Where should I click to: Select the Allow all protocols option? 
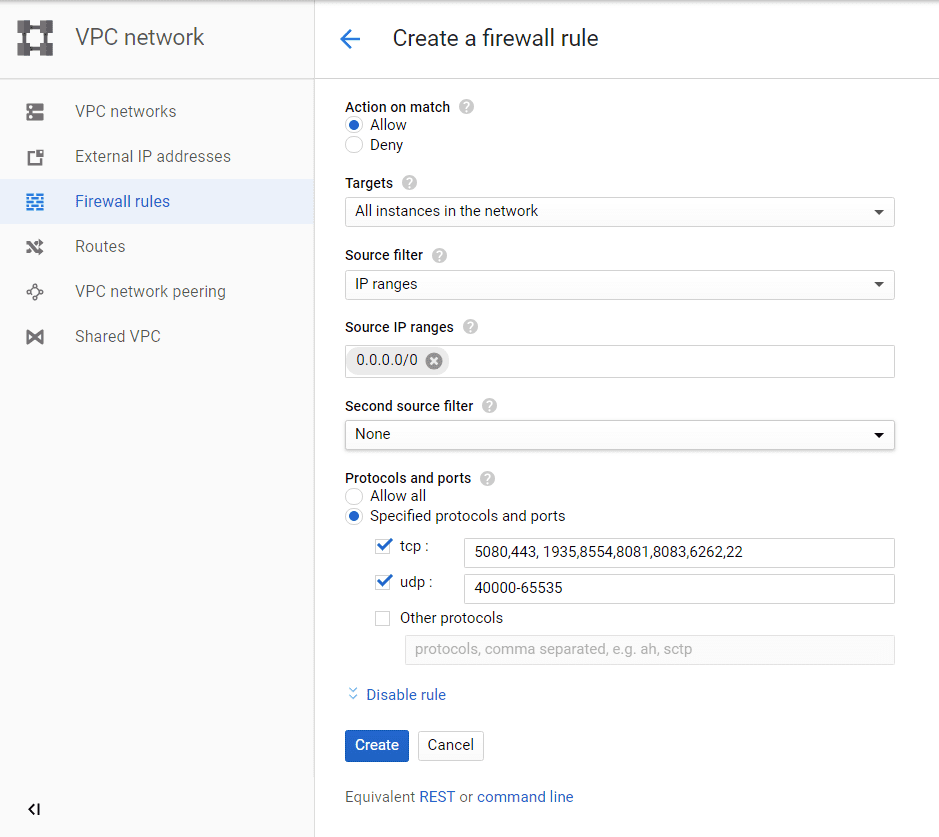(354, 496)
